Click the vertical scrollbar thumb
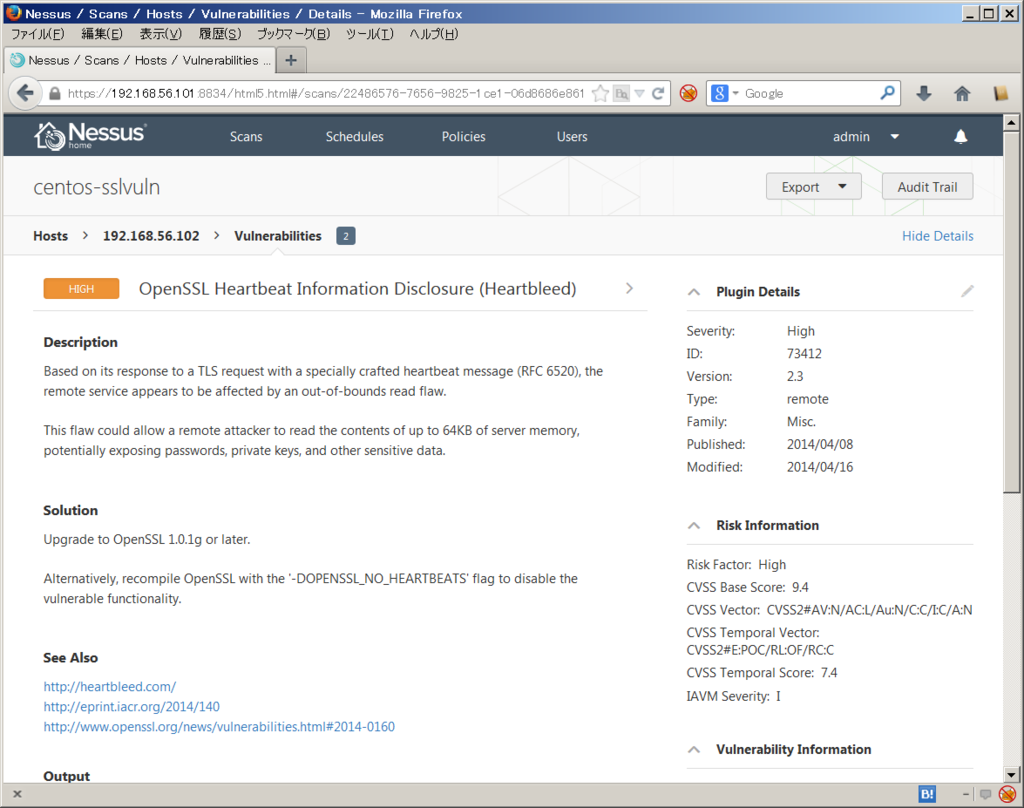Viewport: 1024px width, 808px height. pos(1011,312)
